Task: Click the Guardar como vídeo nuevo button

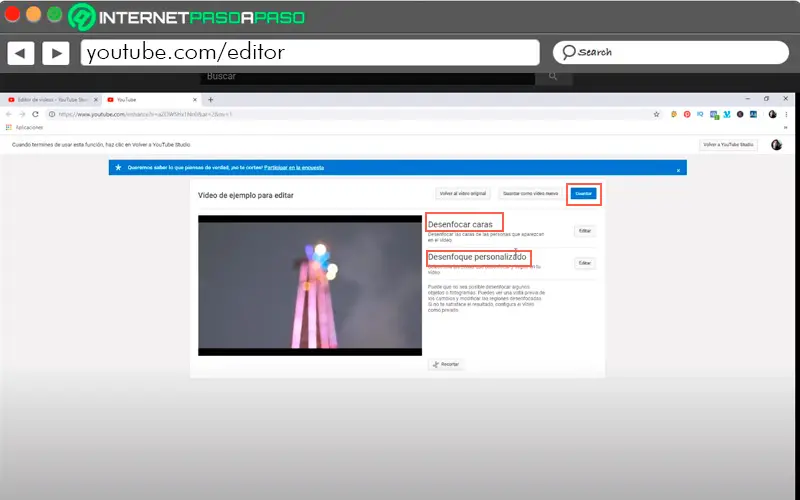Action: pos(531,194)
